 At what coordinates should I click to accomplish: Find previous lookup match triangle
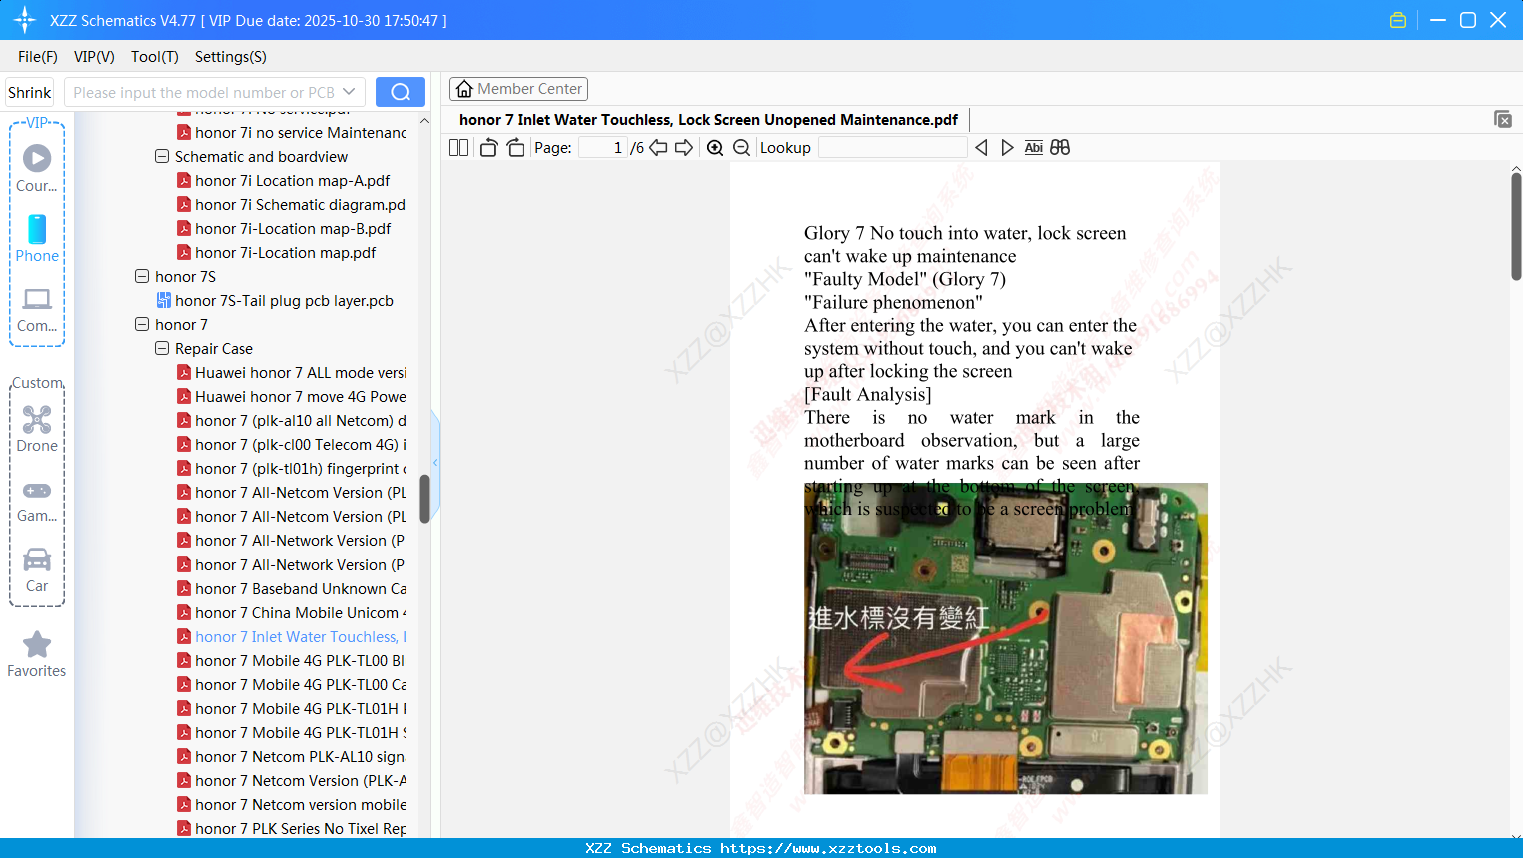(x=981, y=148)
